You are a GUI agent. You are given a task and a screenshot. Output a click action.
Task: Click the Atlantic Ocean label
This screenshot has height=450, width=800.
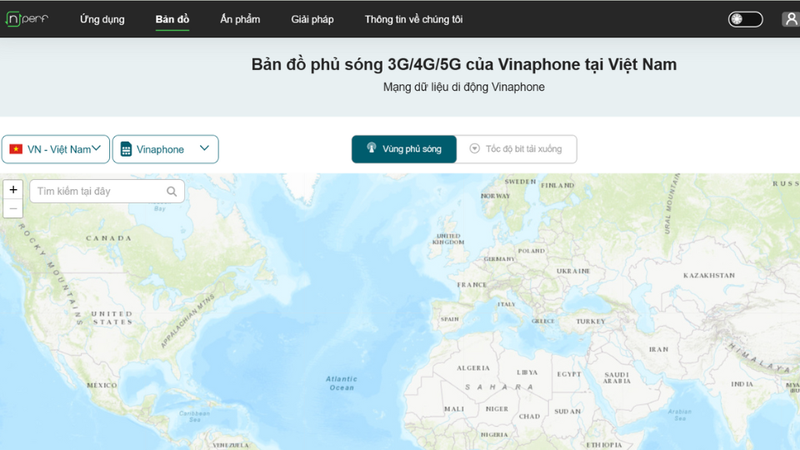[341, 383]
